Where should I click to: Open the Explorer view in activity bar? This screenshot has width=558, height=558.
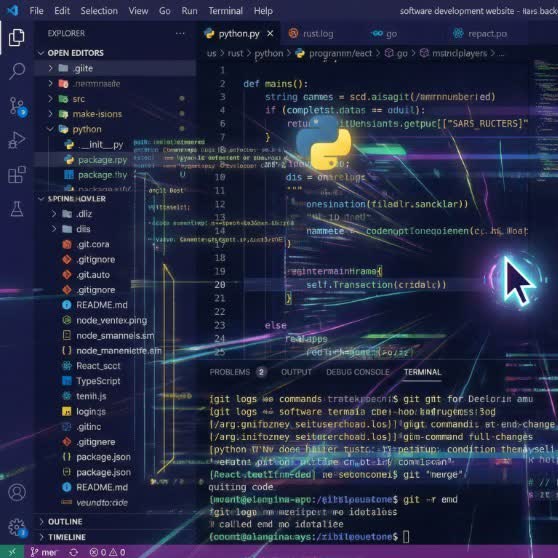16,37
